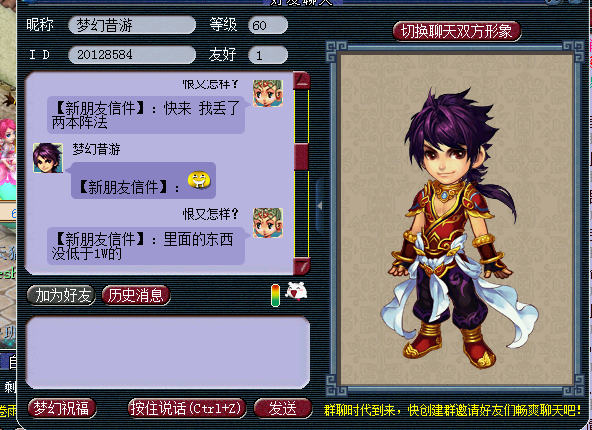Click the 加为好友 button
The width and height of the screenshot is (592, 430).
61,295
